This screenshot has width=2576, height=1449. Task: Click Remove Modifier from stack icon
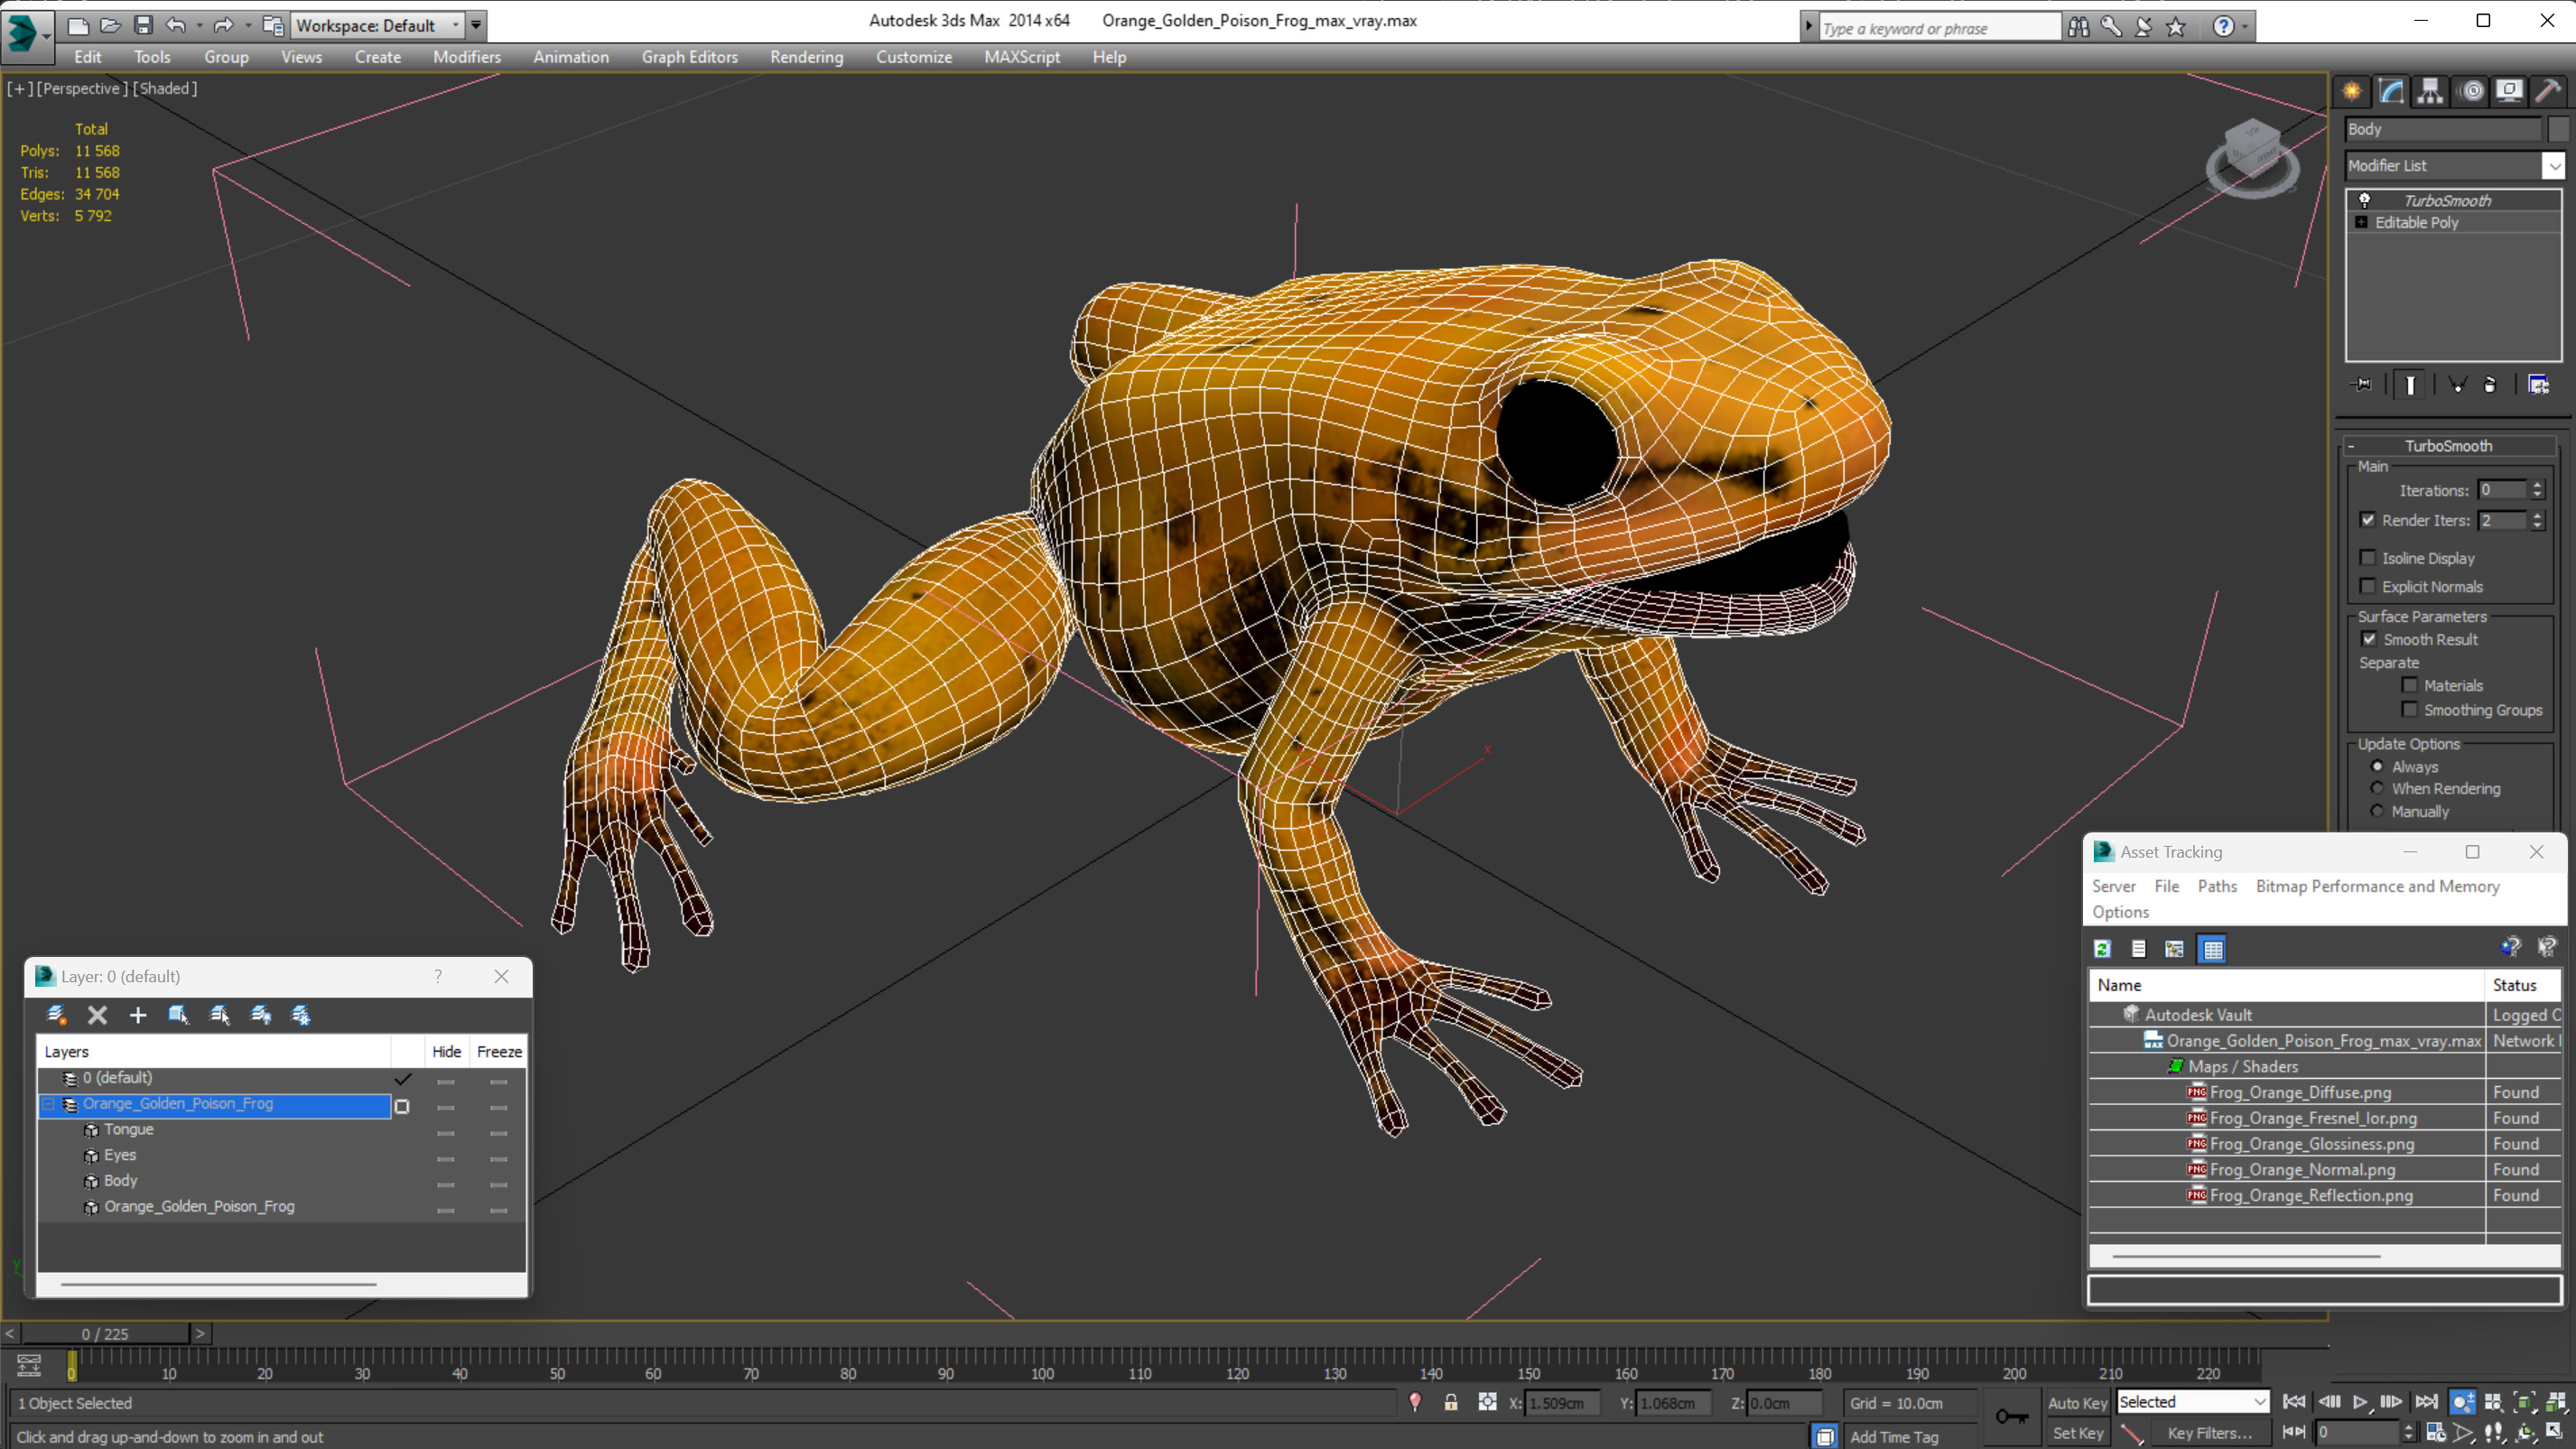click(x=2490, y=385)
